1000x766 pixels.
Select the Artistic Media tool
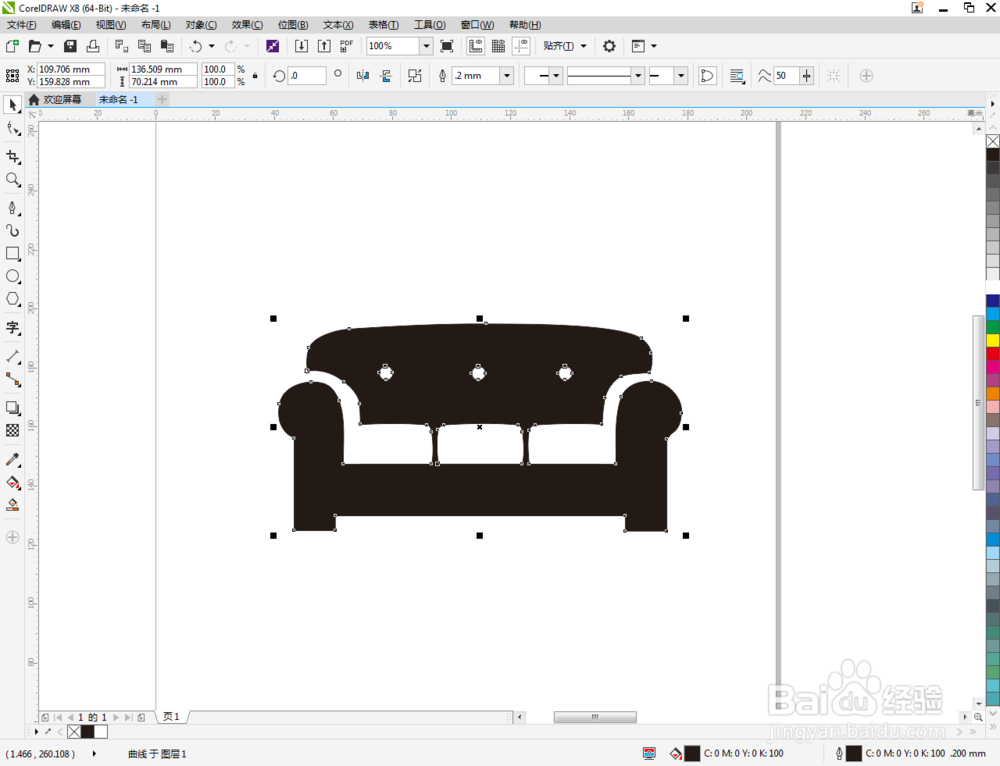click(x=12, y=230)
